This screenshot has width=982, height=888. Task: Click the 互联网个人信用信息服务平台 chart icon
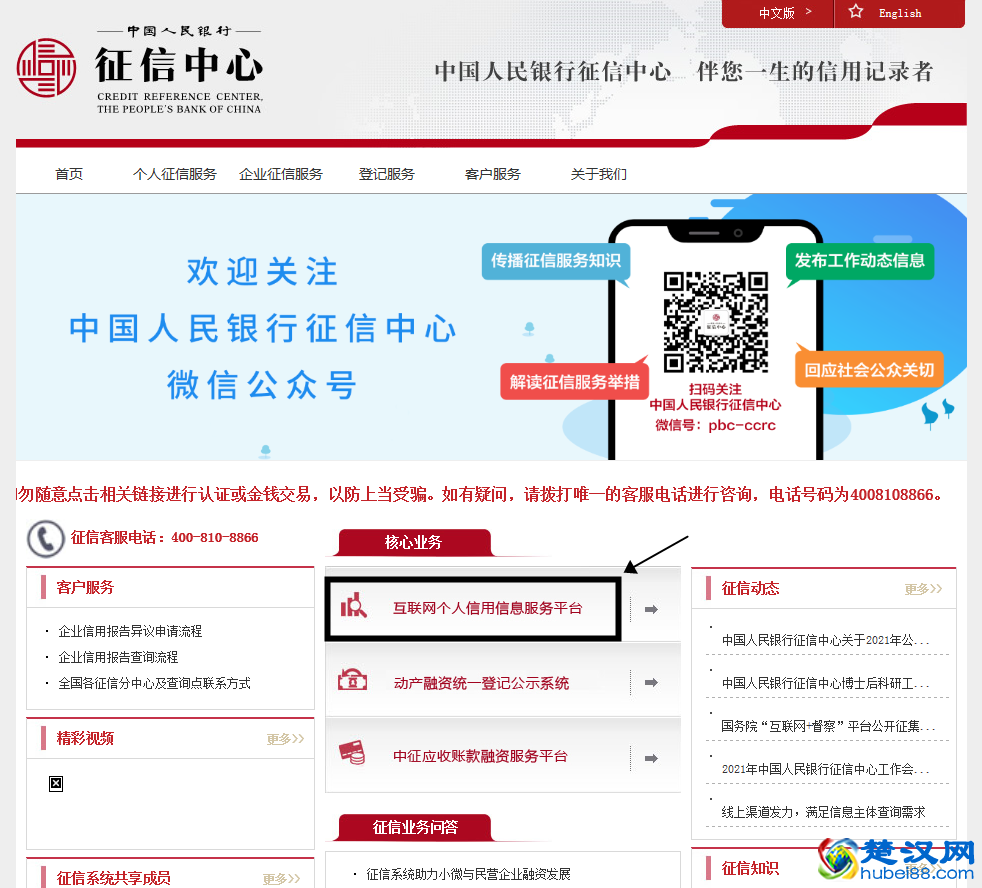pyautogui.click(x=353, y=605)
